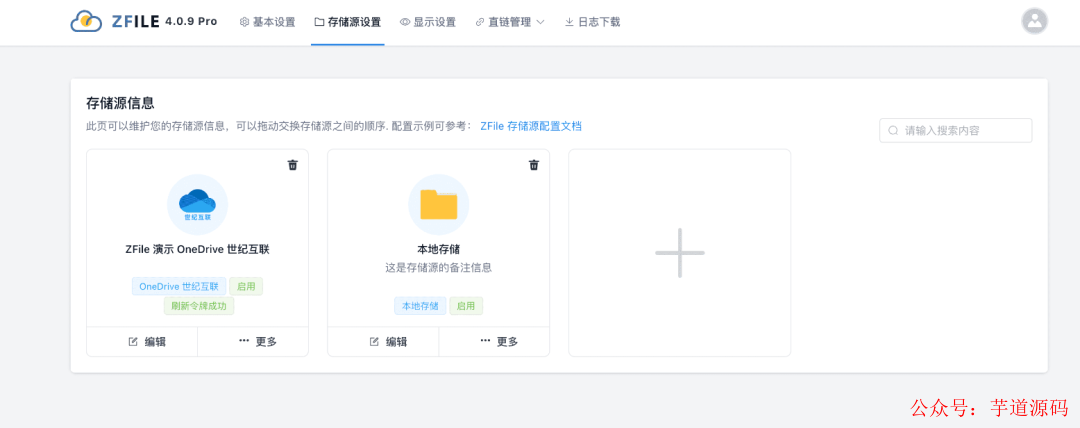Click the OneDrive 世纪互联 cloud icon
Screen dimensions: 1080x428
pyautogui.click(x=198, y=204)
